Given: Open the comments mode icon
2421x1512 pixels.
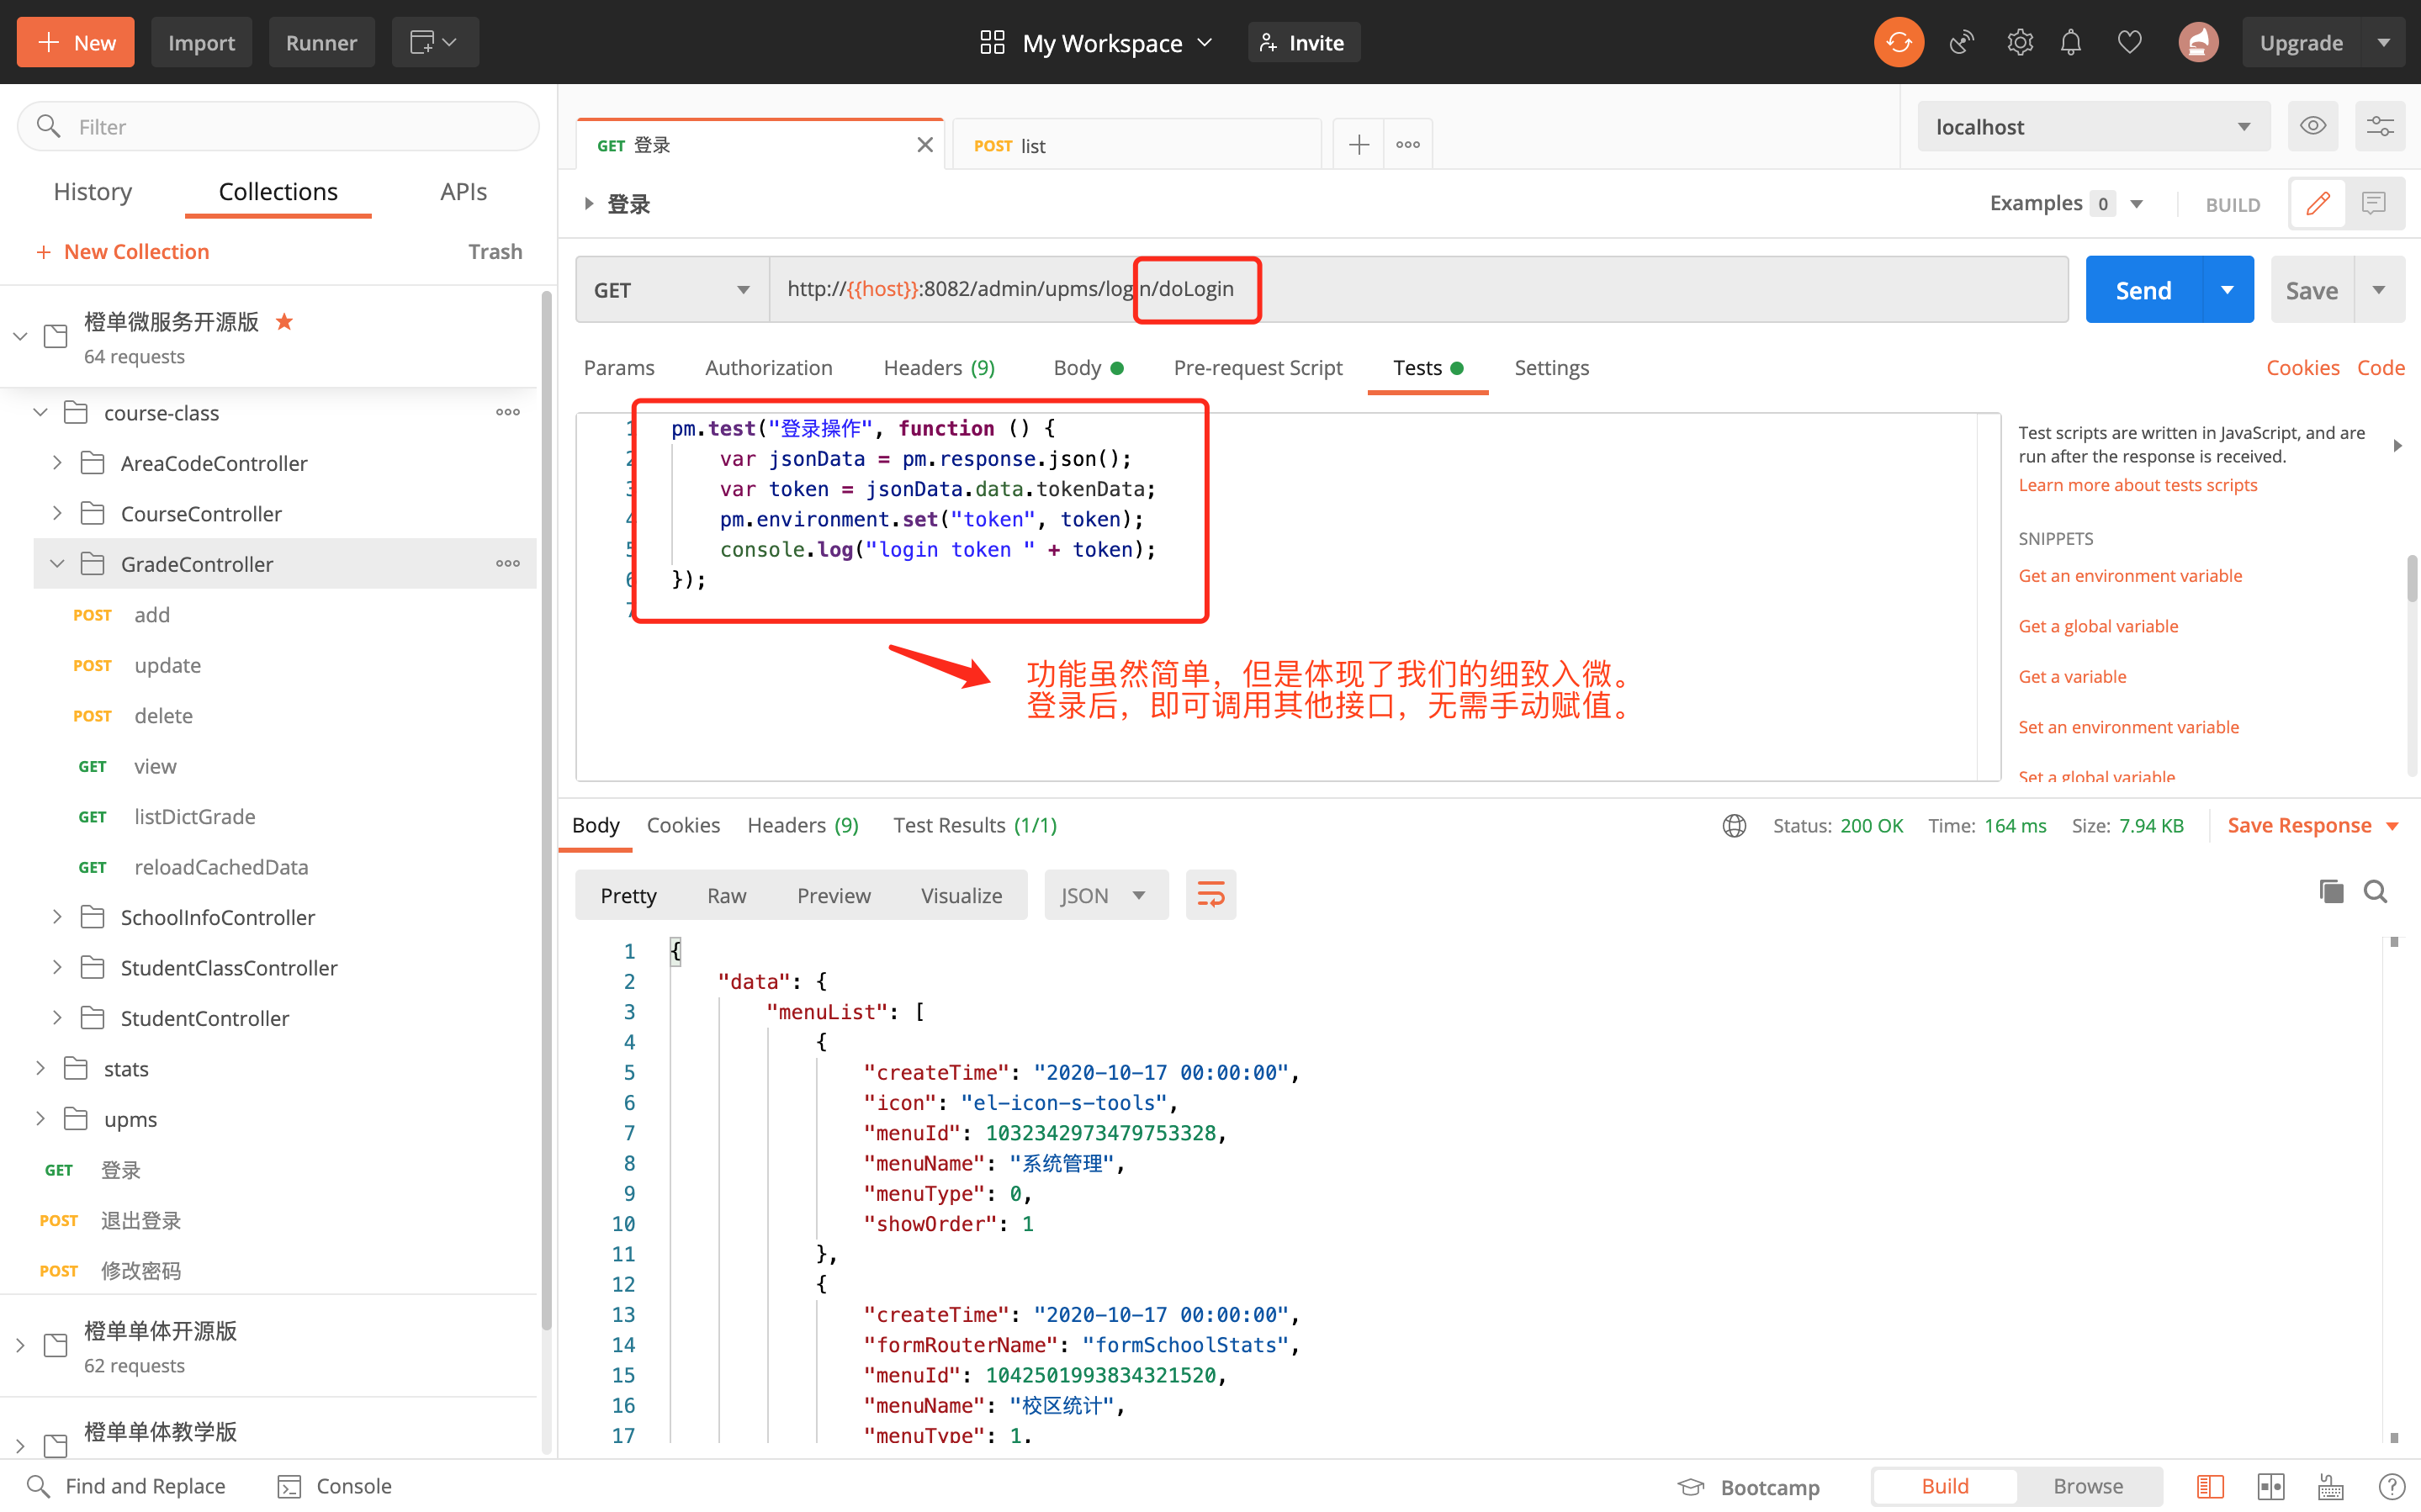Looking at the screenshot, I should (x=2373, y=204).
